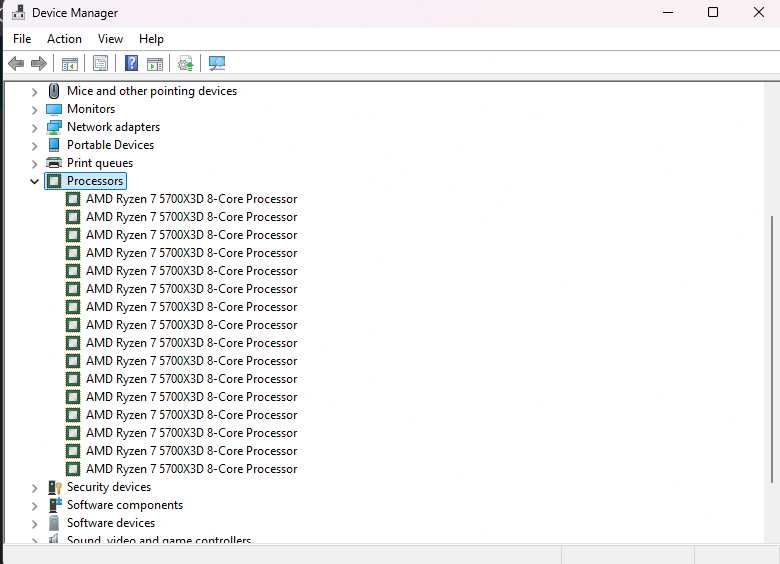Expand the Network adapters node
The width and height of the screenshot is (780, 564).
[34, 128]
